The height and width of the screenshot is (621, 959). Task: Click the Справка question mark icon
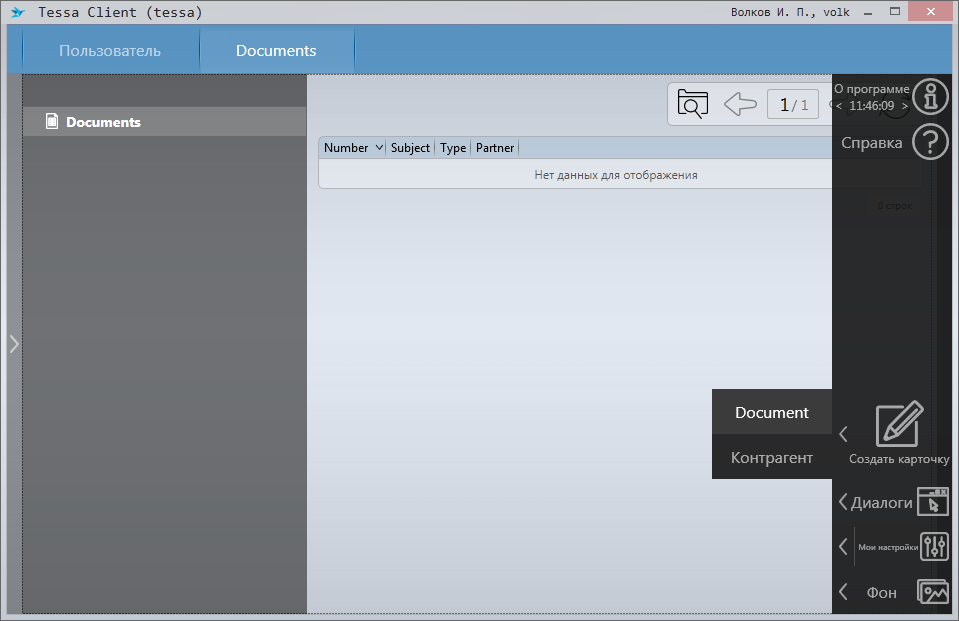coord(930,142)
